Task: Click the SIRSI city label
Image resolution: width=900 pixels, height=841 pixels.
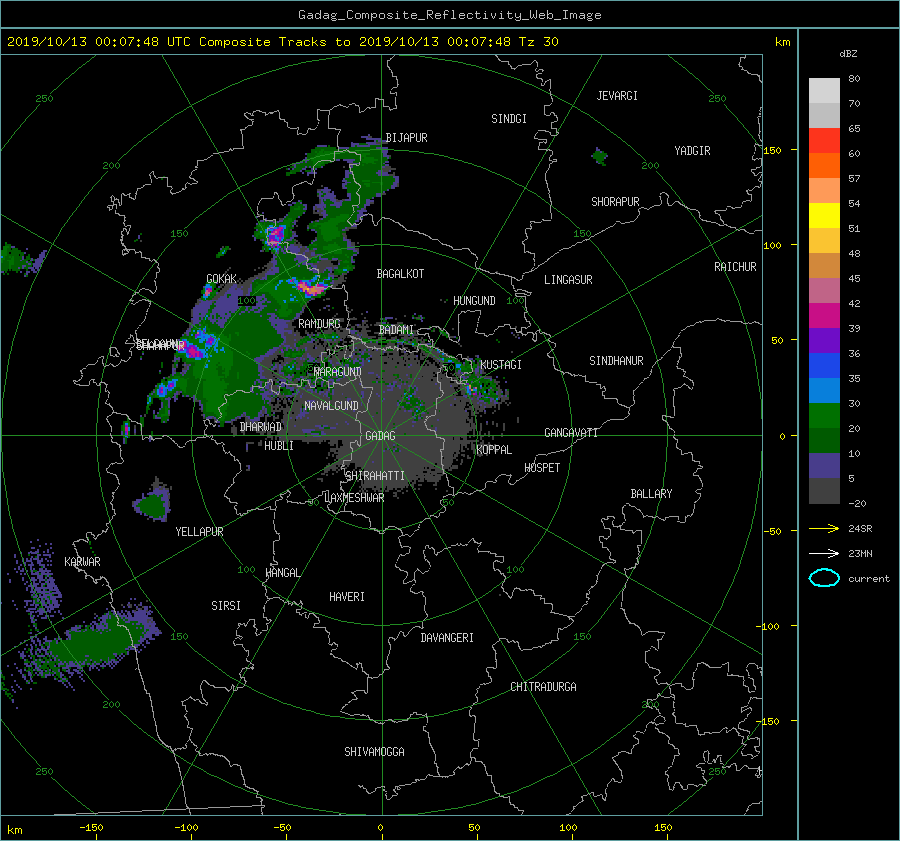Action: pyautogui.click(x=226, y=606)
